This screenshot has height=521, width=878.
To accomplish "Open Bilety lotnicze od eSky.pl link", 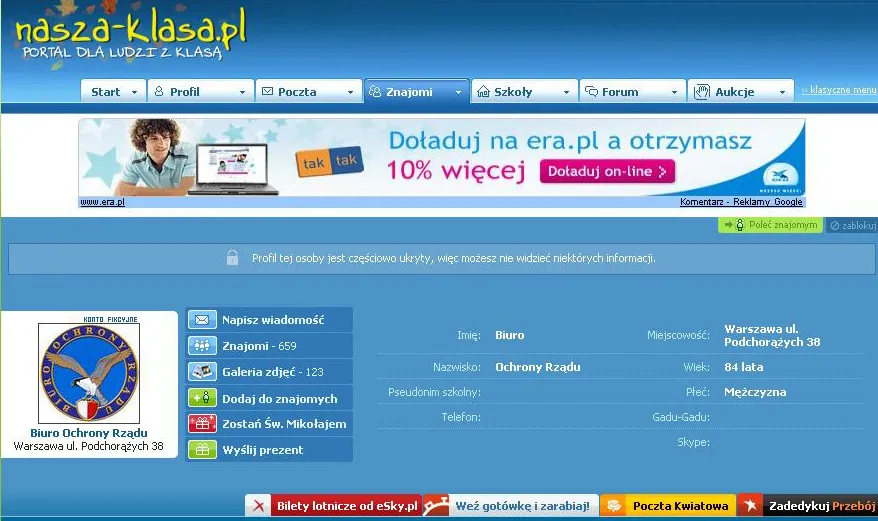I will tap(347, 506).
